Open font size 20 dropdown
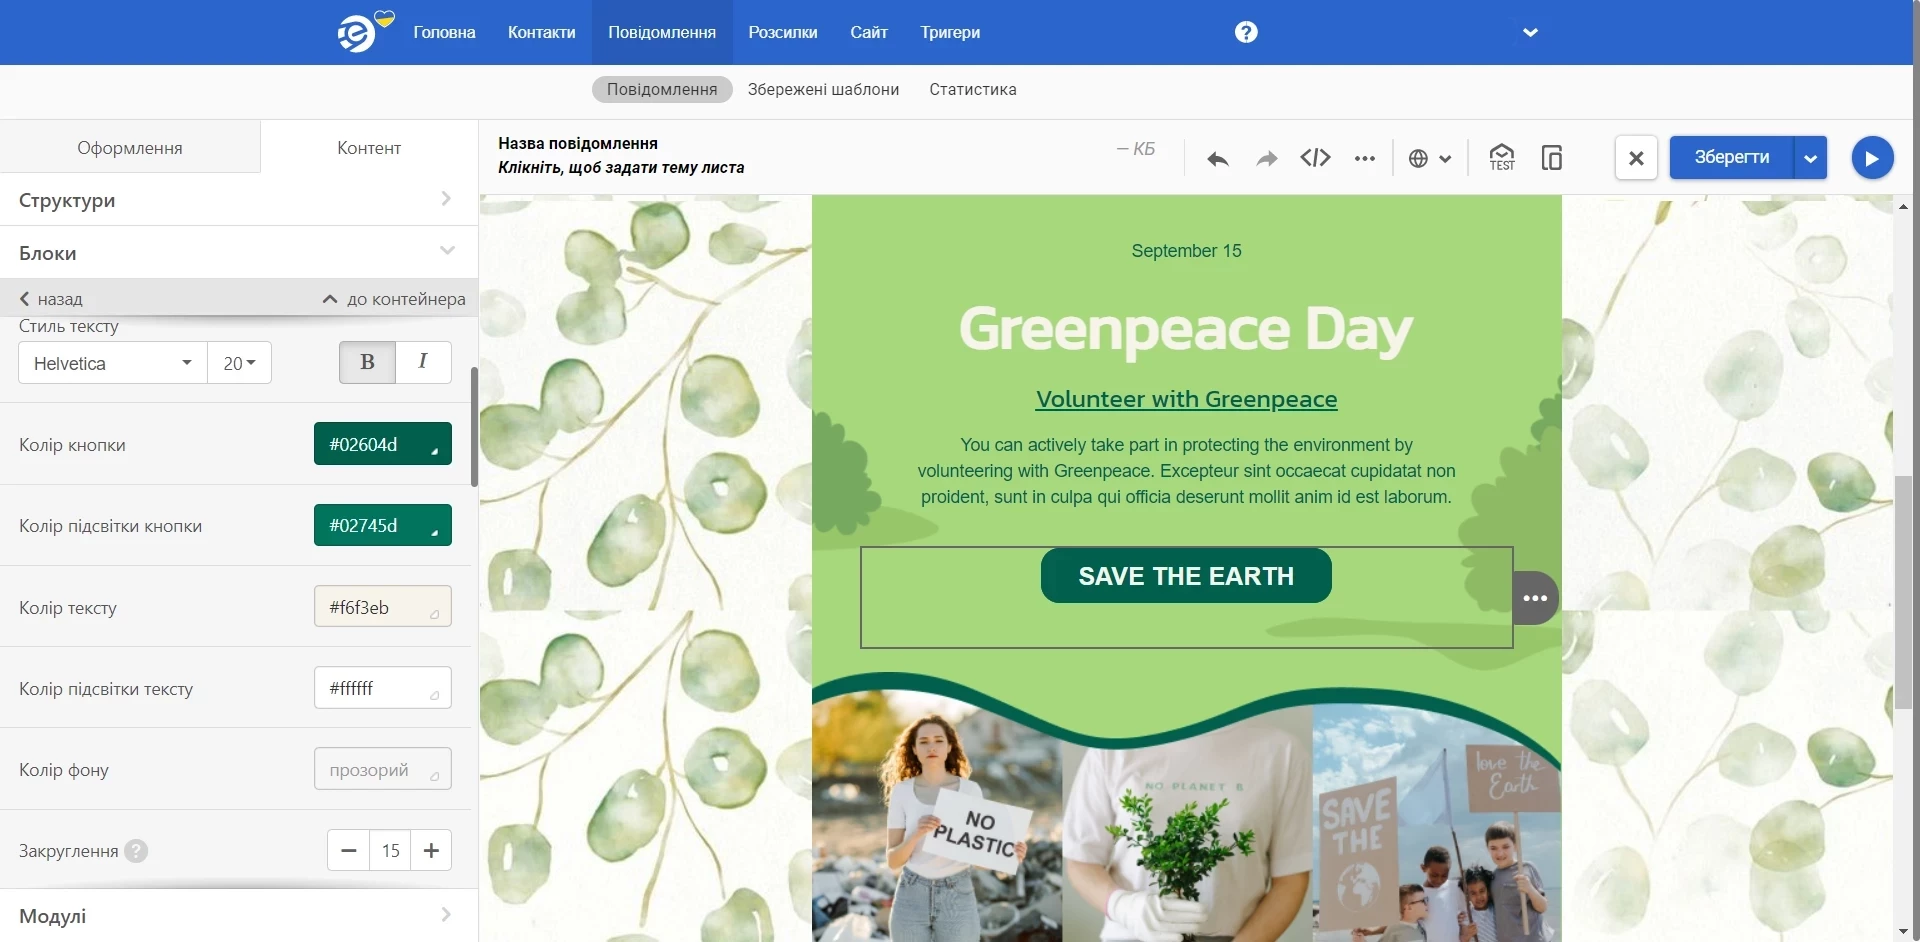 (x=239, y=363)
